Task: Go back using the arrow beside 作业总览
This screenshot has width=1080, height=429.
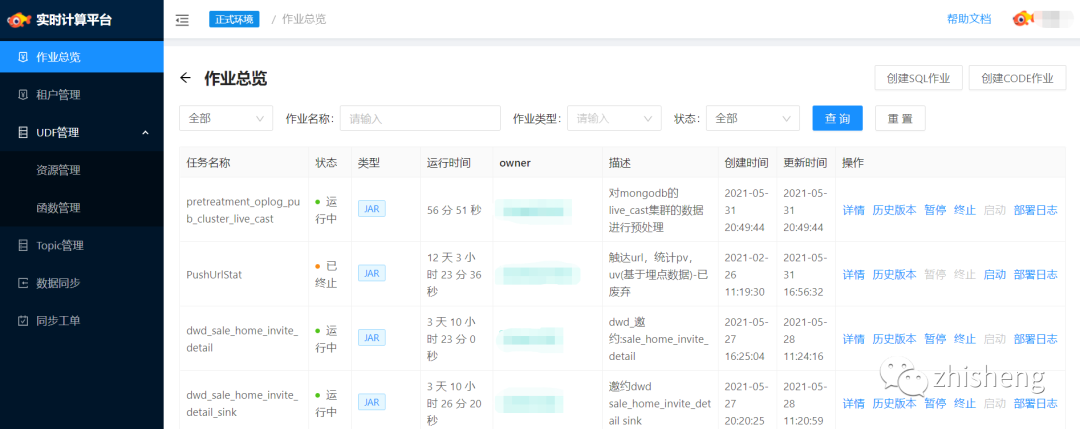Action: click(x=185, y=78)
